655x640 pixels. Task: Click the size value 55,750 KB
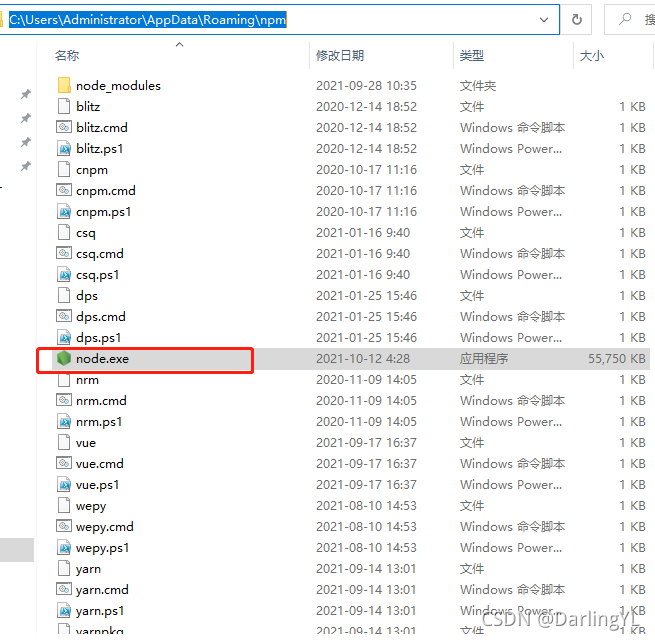617,358
